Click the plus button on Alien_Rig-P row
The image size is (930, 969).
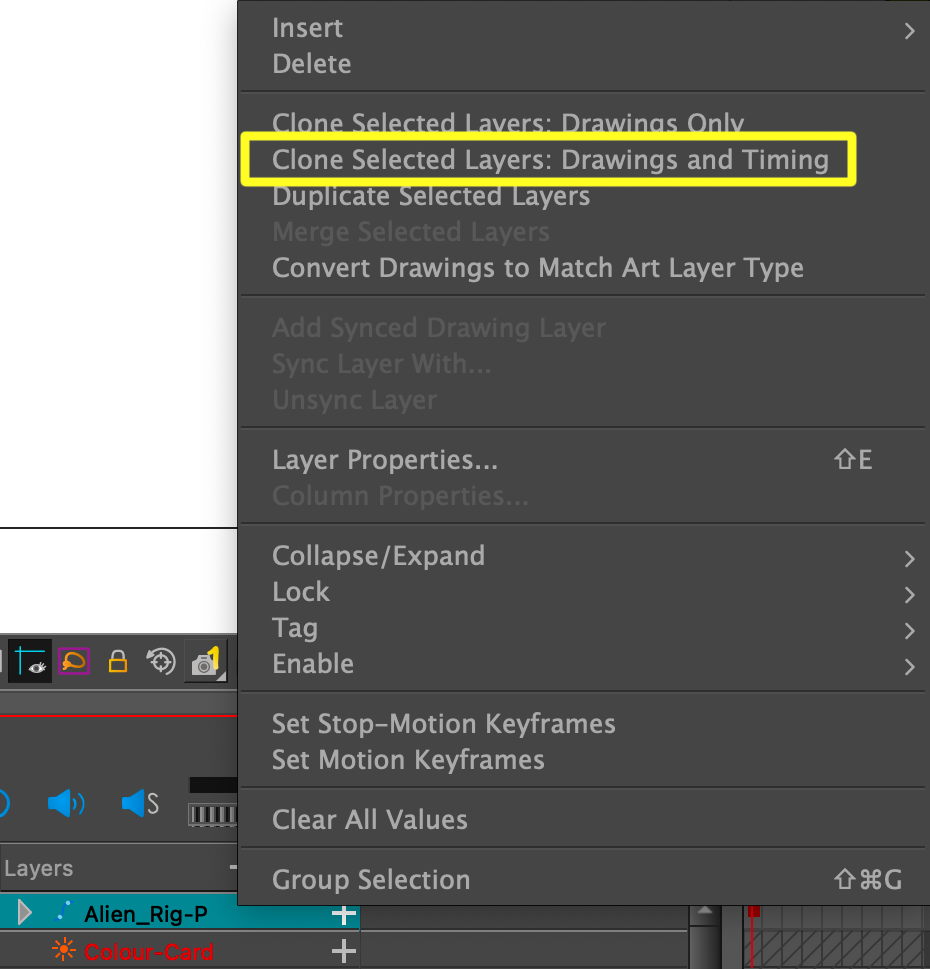(343, 914)
